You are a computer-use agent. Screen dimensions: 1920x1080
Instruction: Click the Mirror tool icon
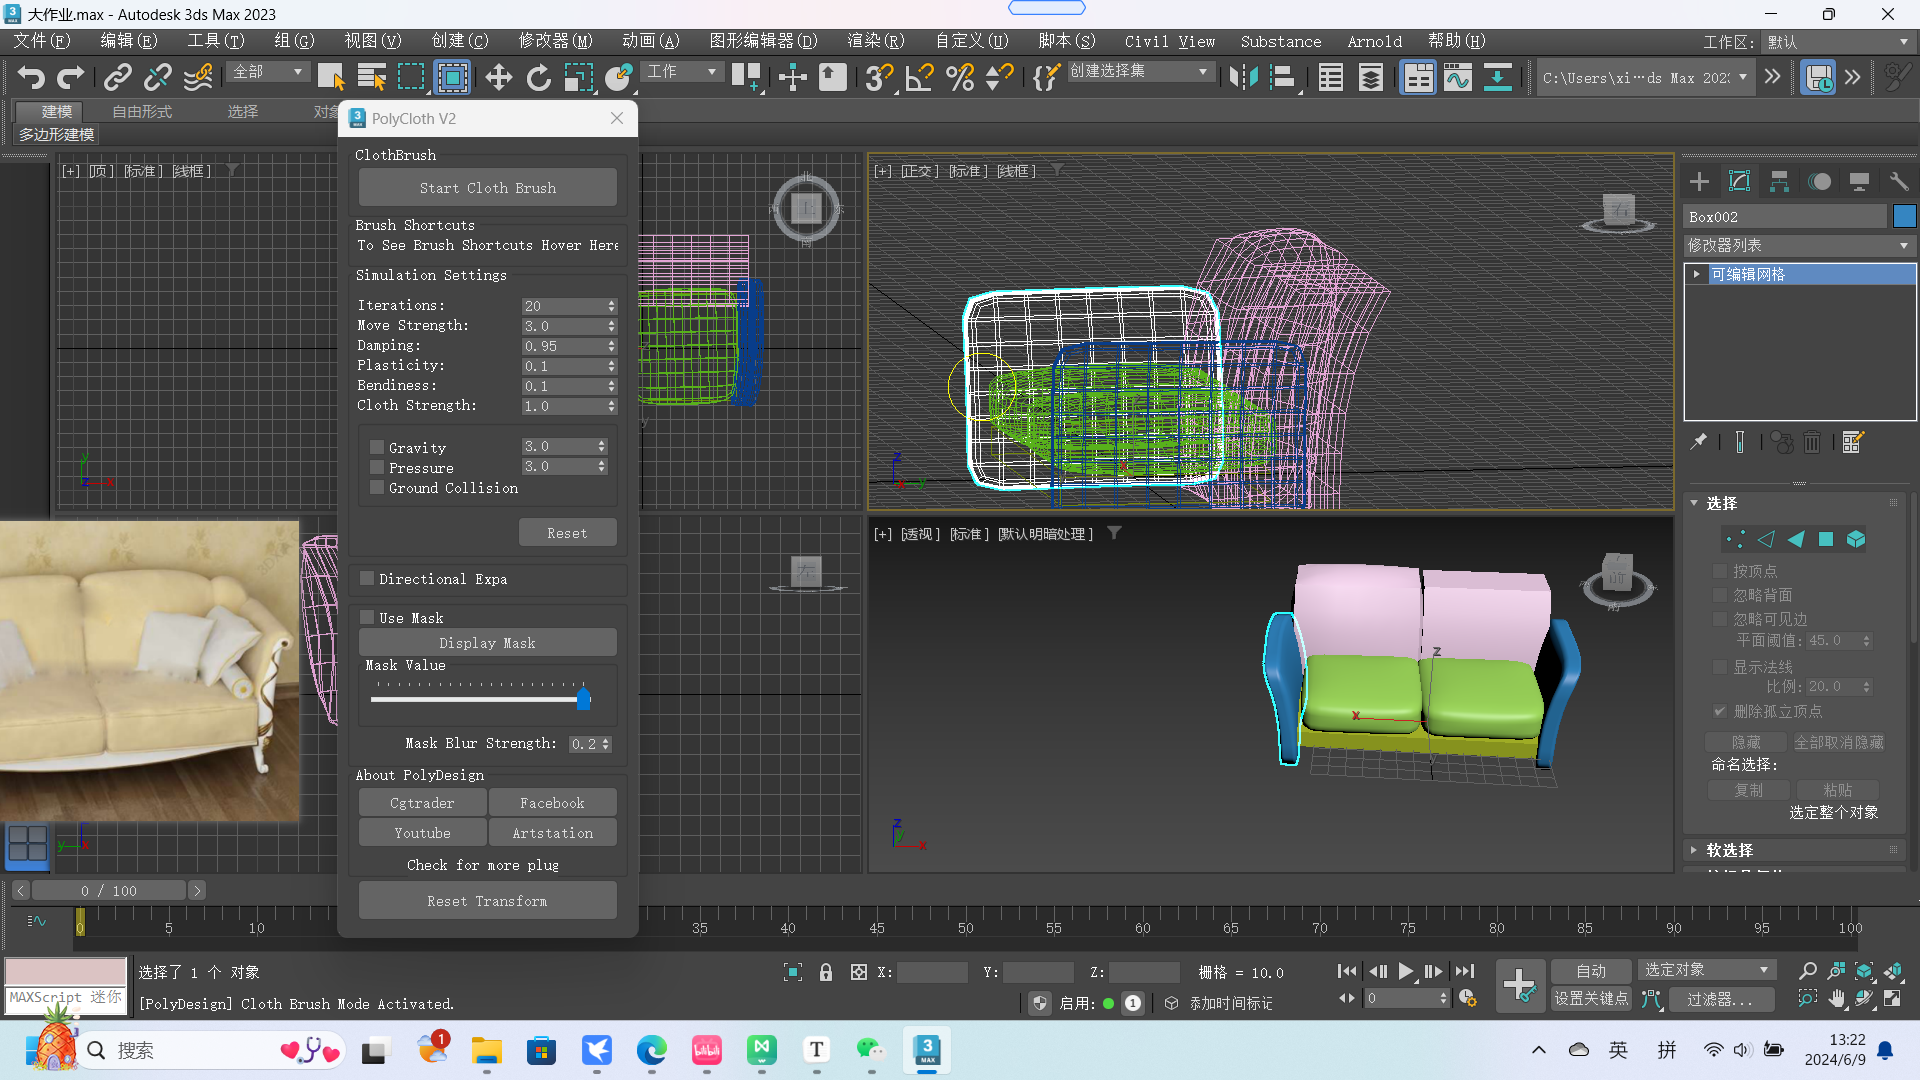pyautogui.click(x=1243, y=77)
